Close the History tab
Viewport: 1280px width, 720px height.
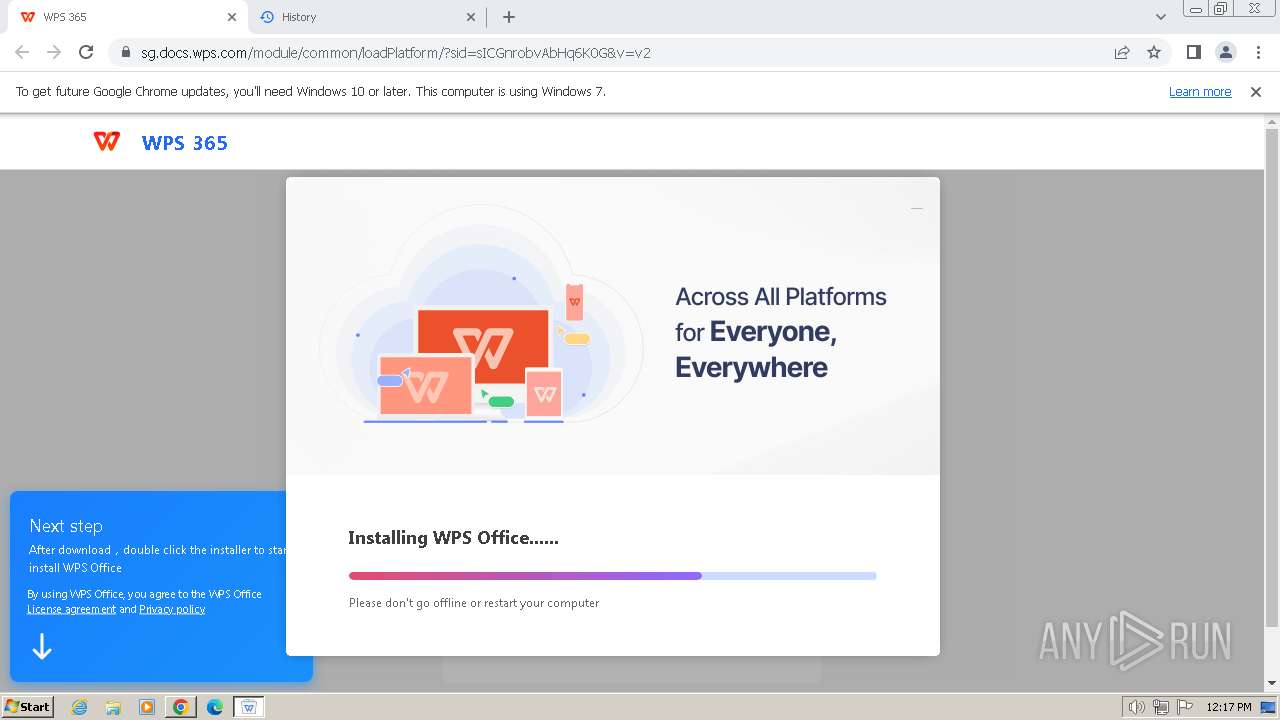pos(472,17)
